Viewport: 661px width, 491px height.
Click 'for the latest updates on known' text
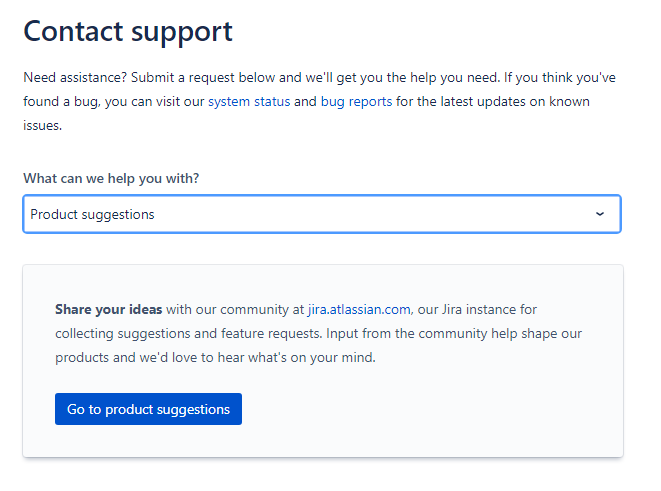click(493, 102)
